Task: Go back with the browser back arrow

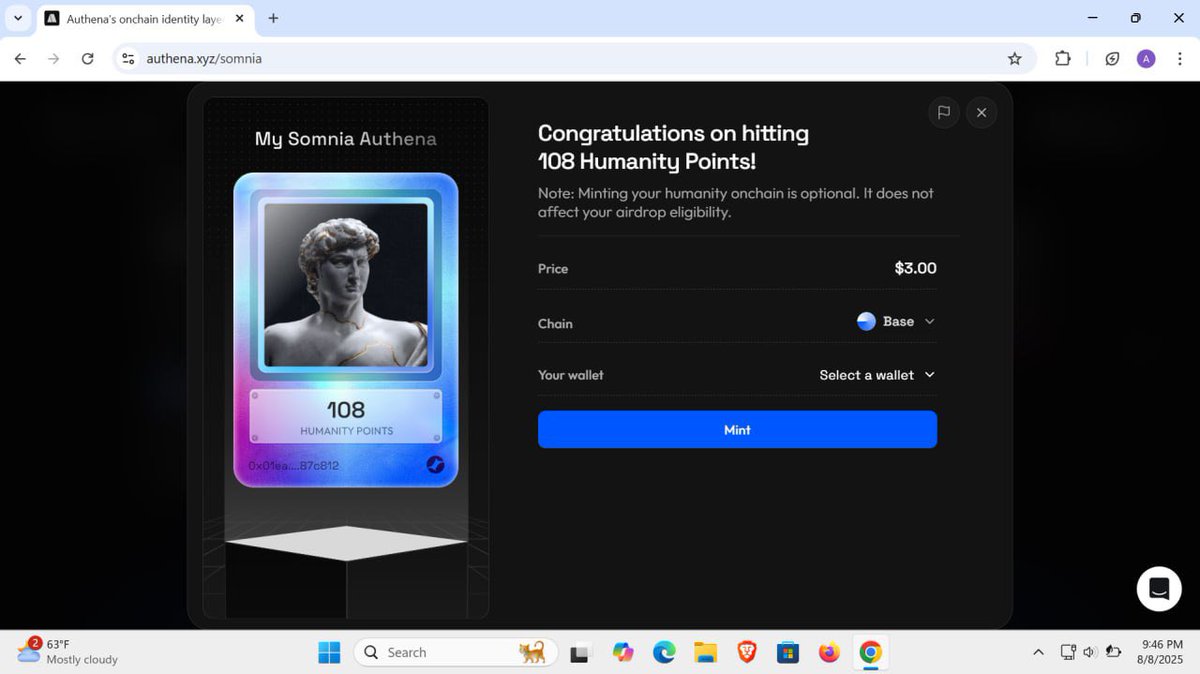Action: [x=20, y=59]
